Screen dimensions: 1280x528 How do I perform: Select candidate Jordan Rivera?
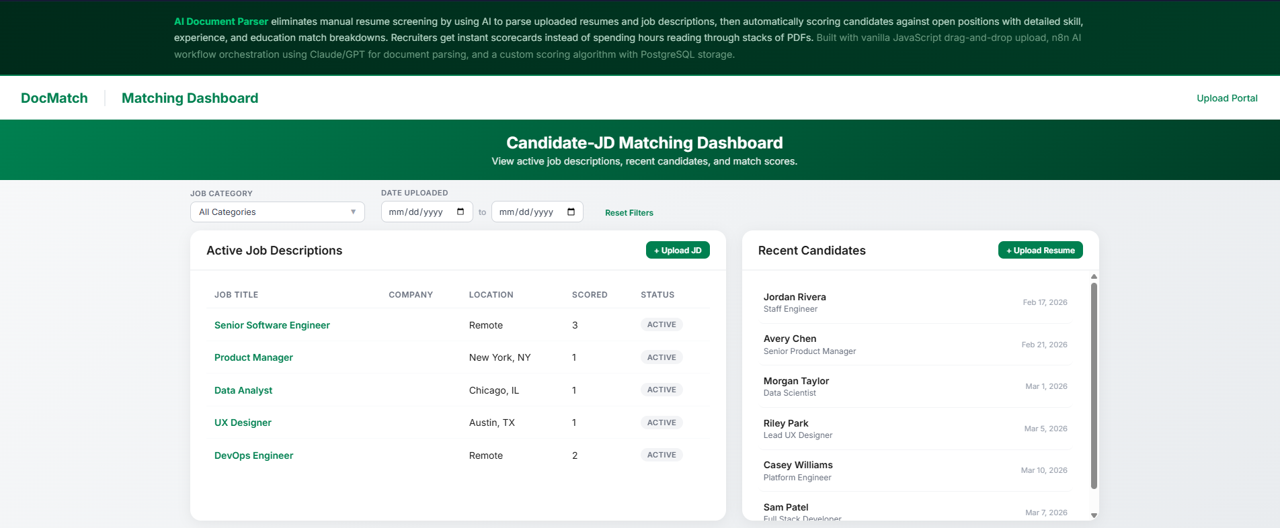[795, 297]
